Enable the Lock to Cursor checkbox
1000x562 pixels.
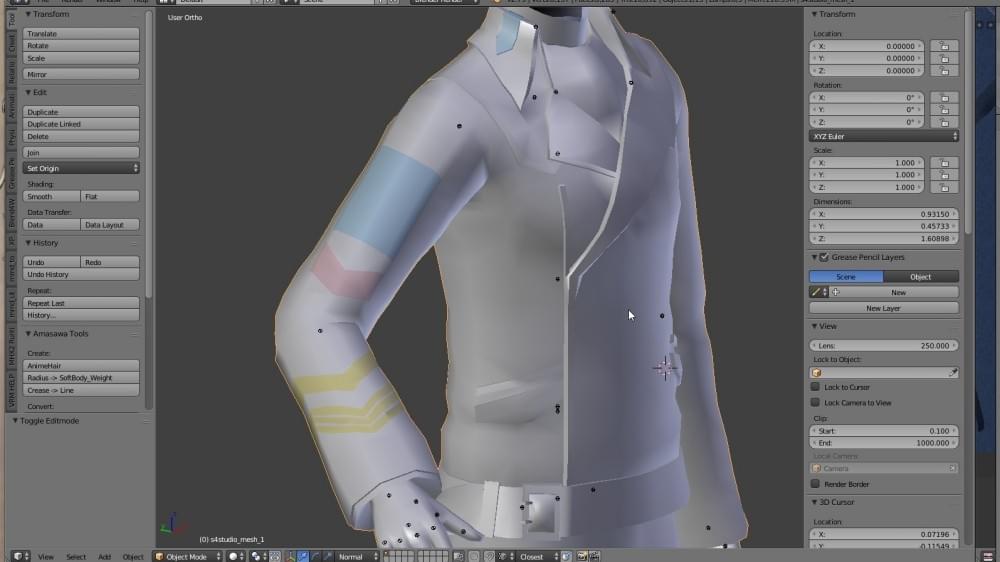click(815, 387)
